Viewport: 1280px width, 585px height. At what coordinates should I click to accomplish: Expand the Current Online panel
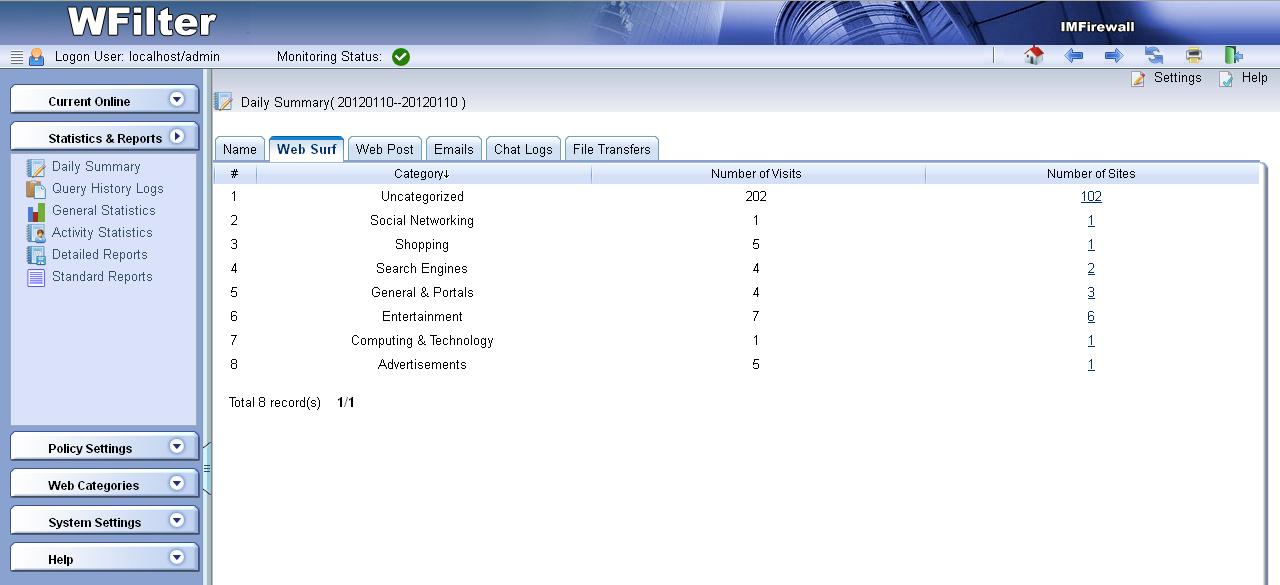click(177, 99)
